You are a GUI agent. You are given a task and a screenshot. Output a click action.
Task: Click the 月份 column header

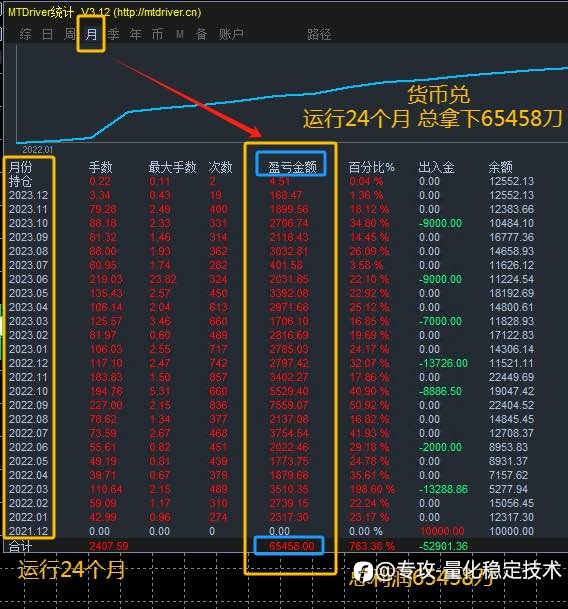tap(21, 167)
